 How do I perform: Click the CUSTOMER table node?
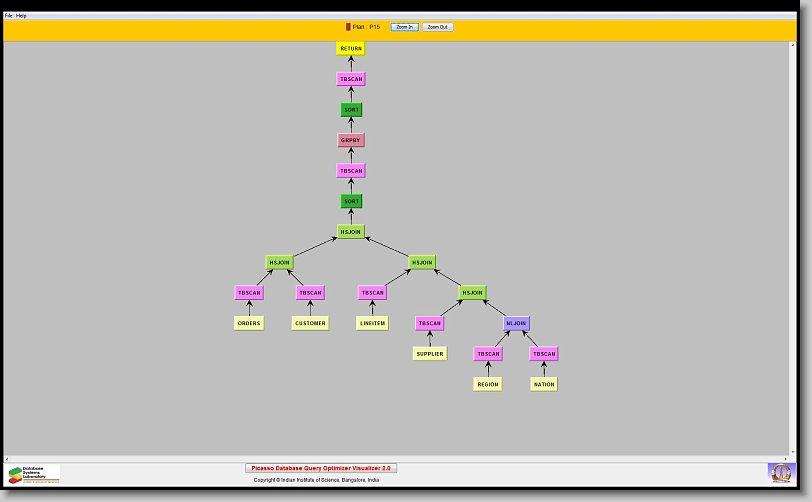click(310, 323)
